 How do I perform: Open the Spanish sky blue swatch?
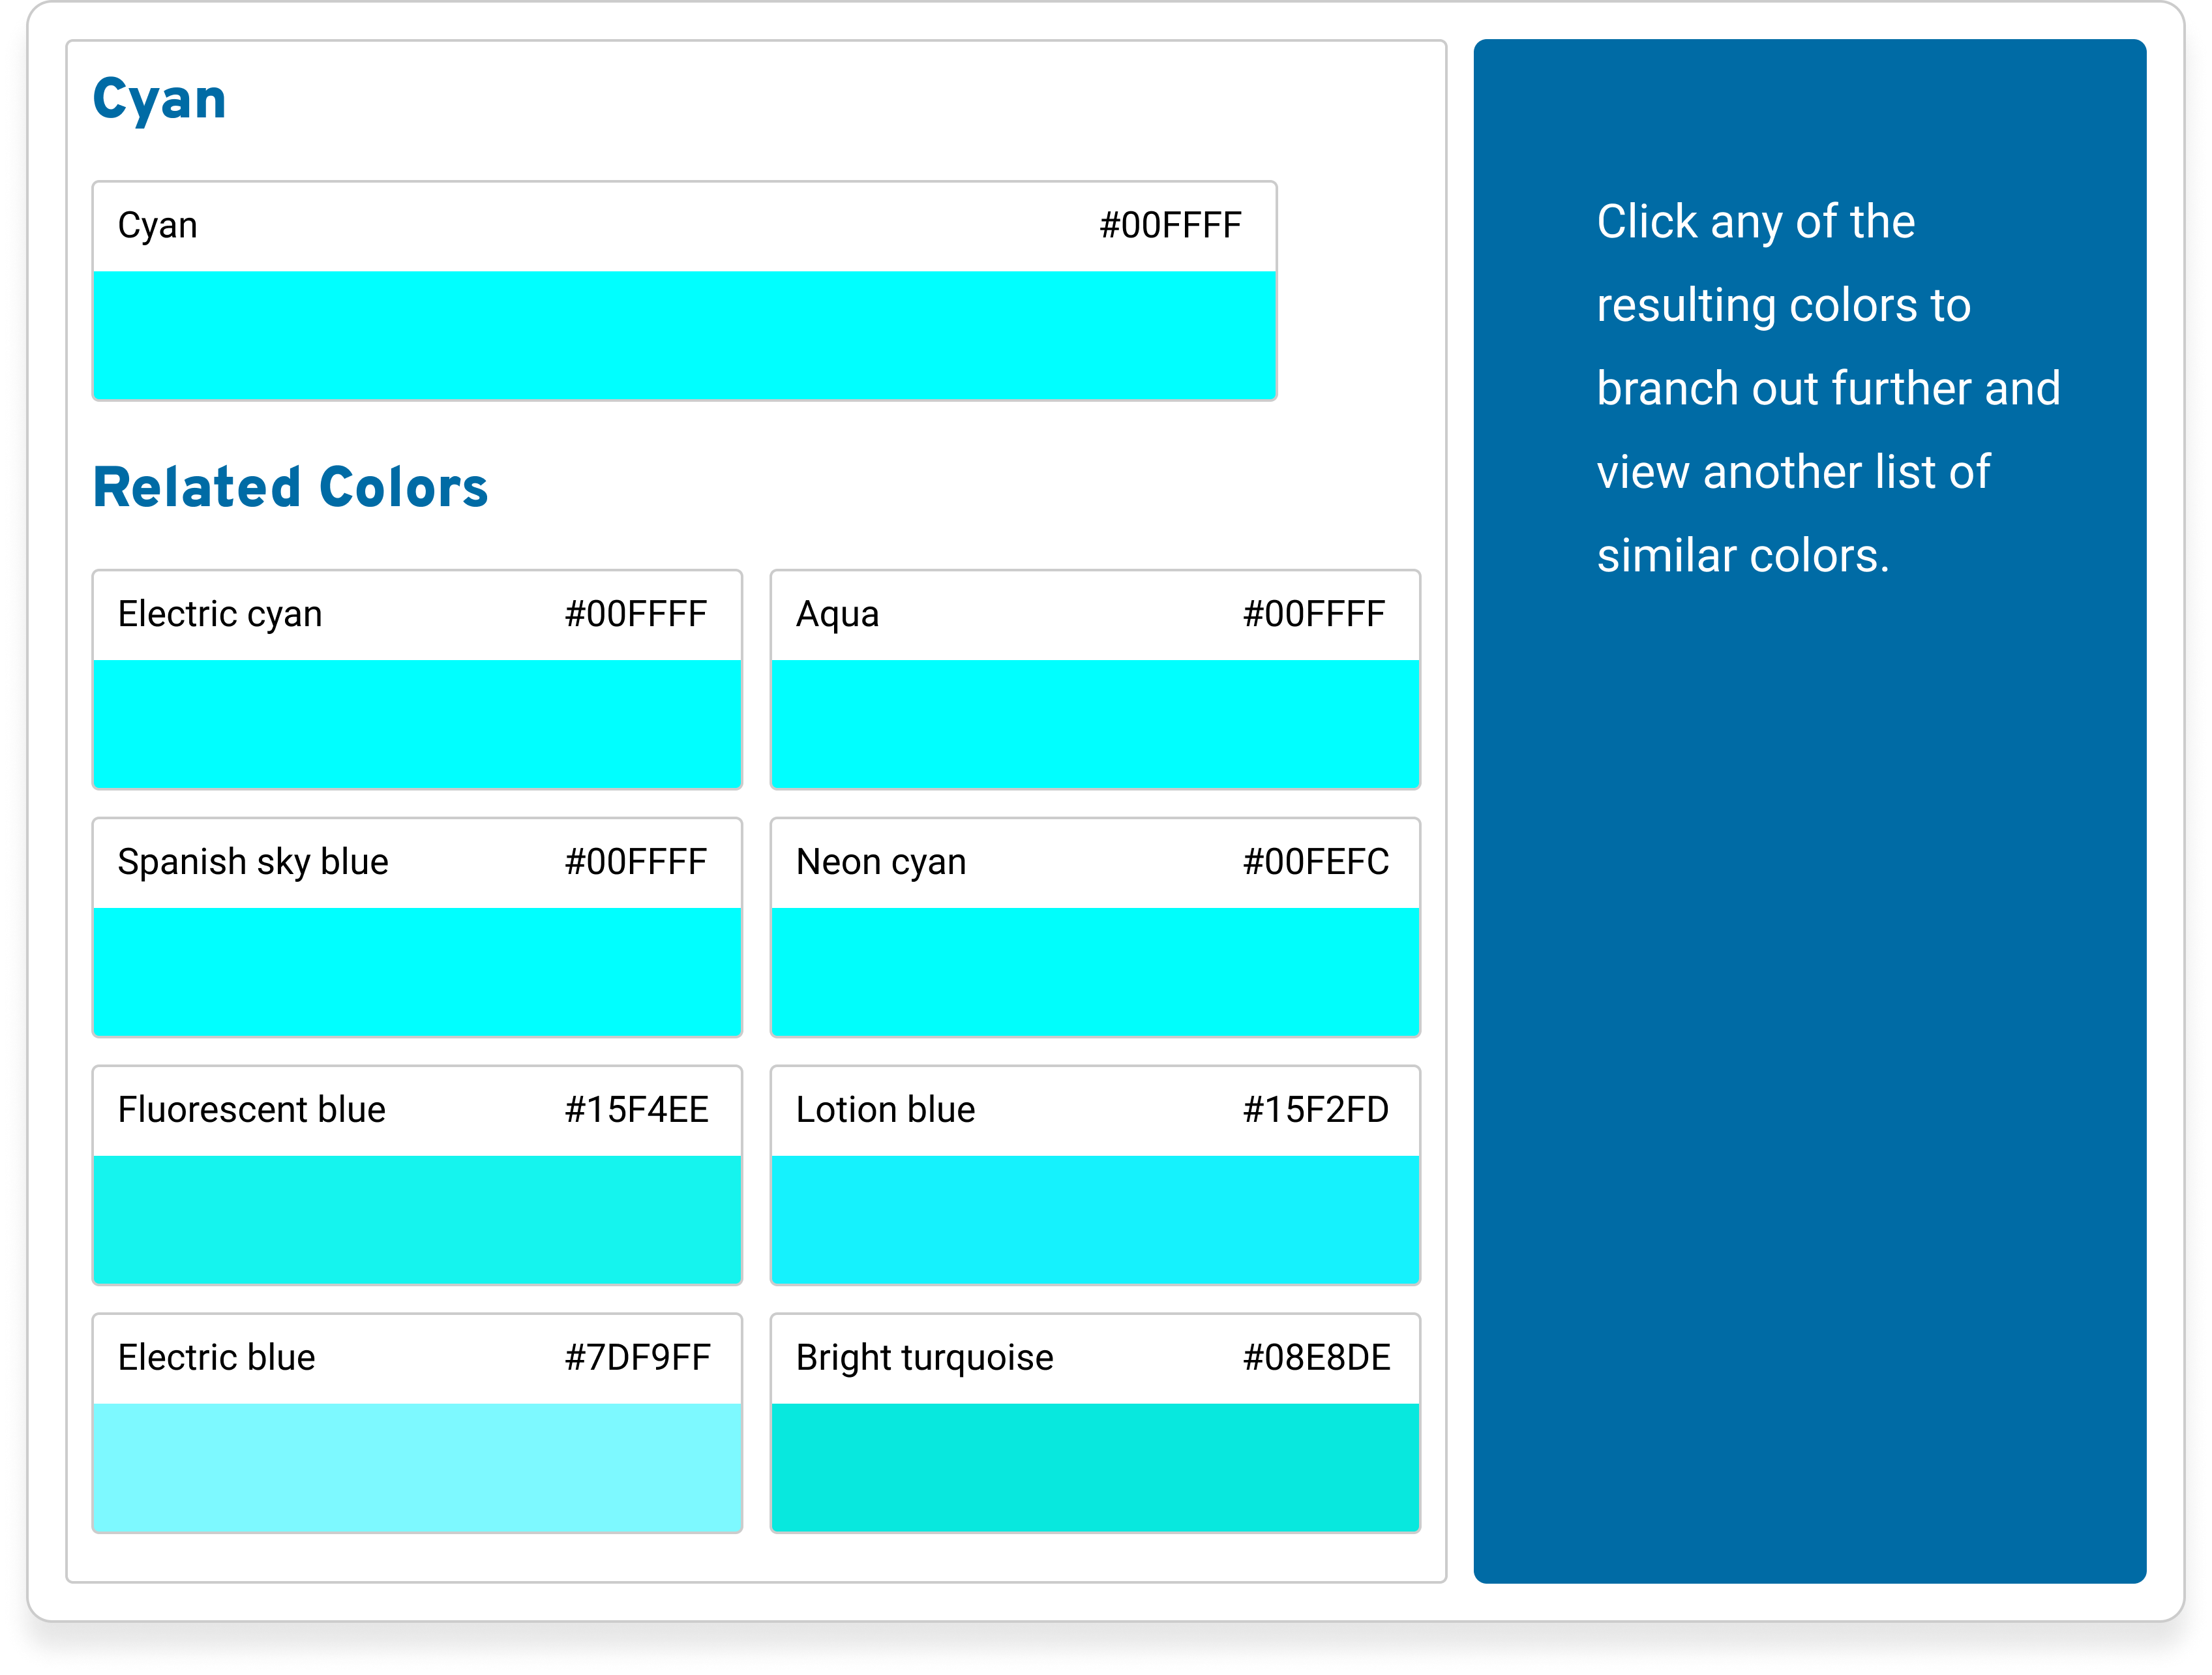point(417,971)
